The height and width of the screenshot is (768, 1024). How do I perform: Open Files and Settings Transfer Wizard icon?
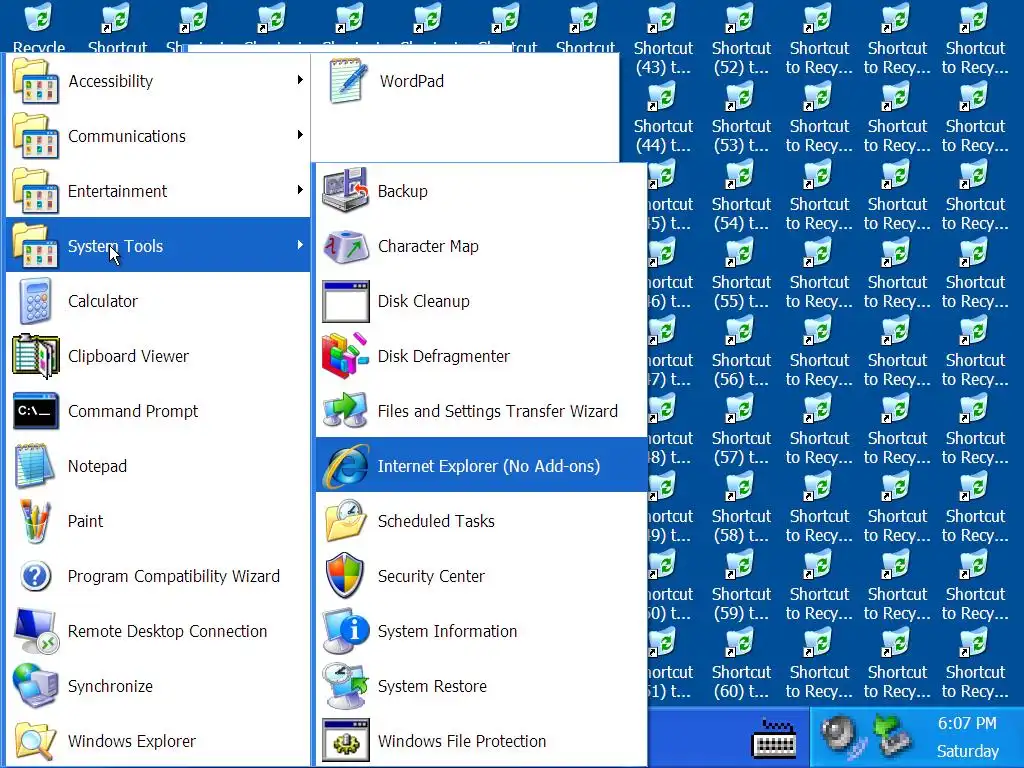click(x=345, y=411)
